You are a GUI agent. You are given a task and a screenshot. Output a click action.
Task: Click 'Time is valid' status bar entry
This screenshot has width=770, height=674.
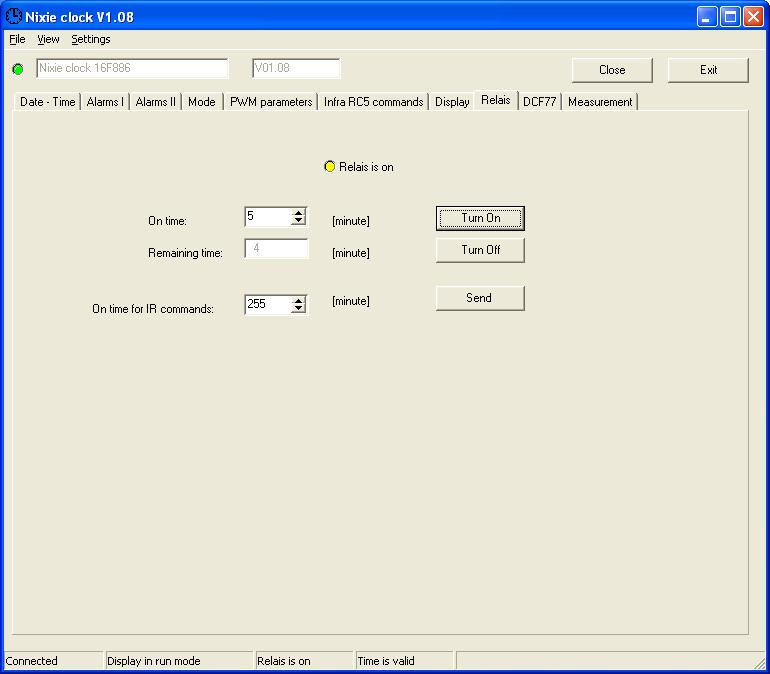click(404, 661)
